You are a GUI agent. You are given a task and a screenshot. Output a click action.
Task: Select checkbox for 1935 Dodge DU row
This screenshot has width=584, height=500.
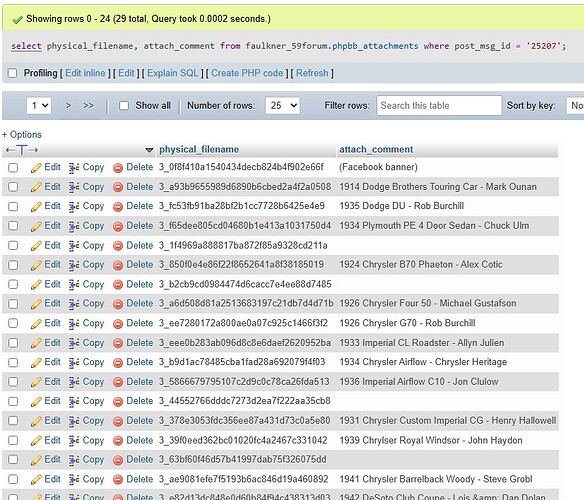click(x=13, y=206)
